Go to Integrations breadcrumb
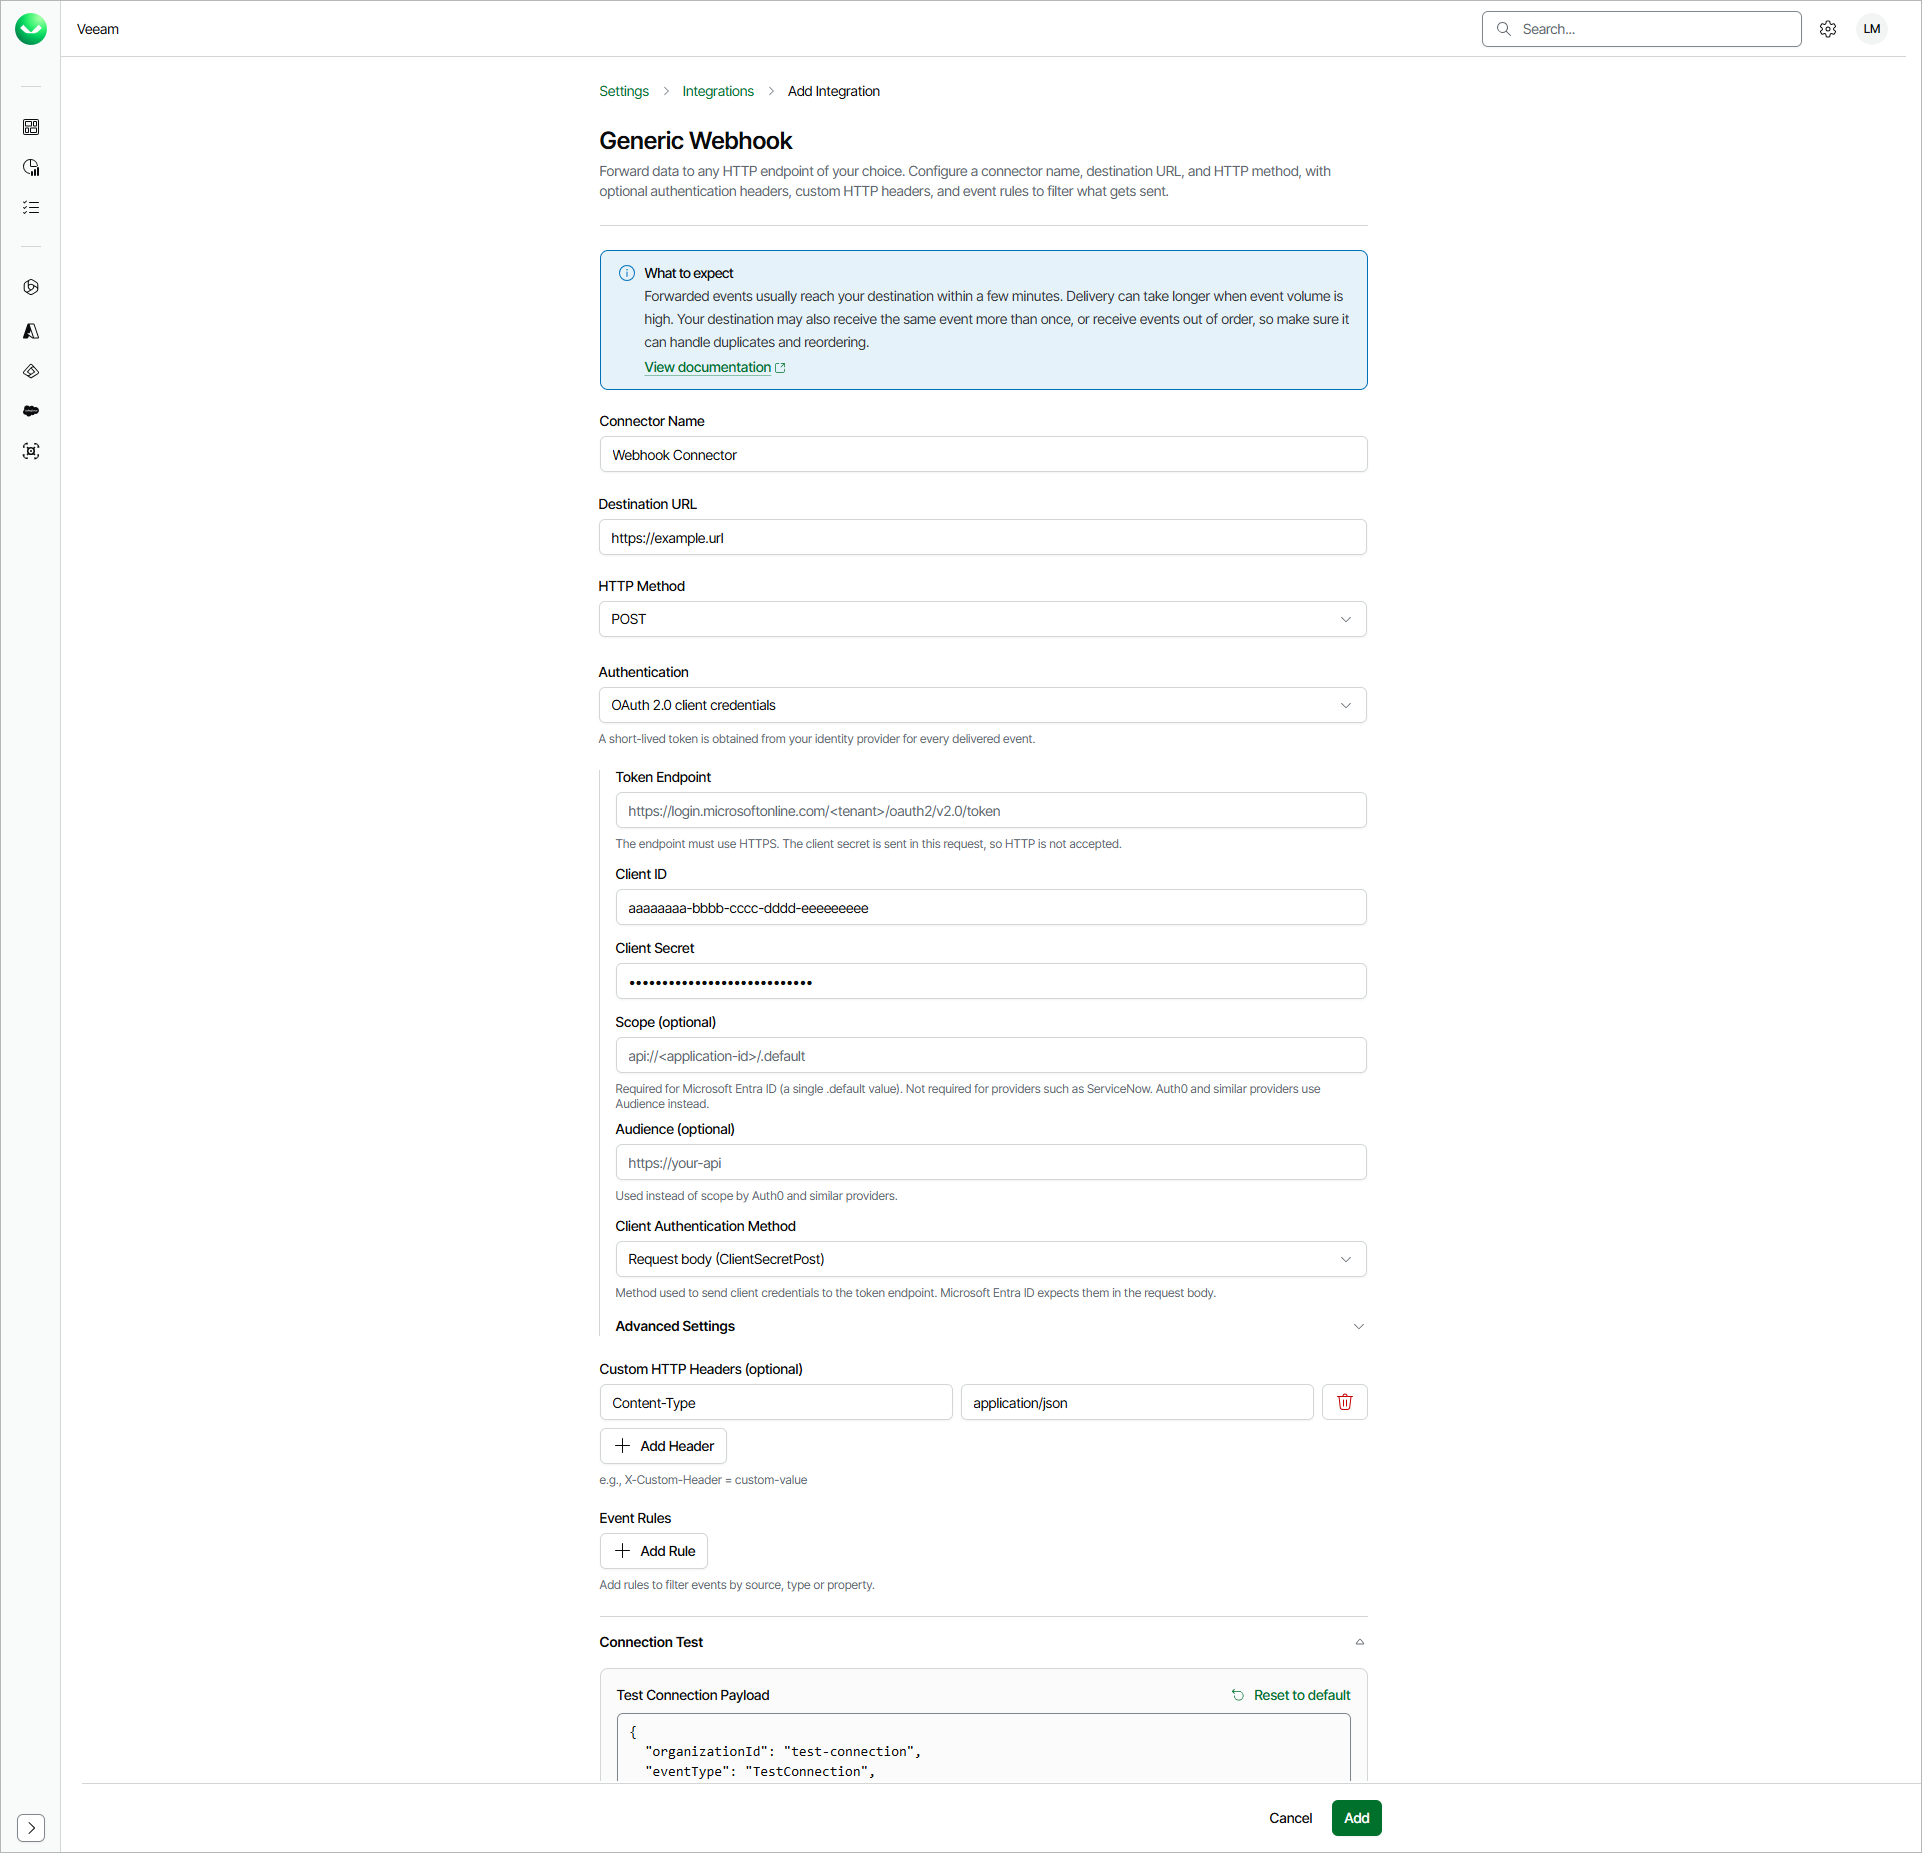The width and height of the screenshot is (1922, 1853). pyautogui.click(x=718, y=91)
